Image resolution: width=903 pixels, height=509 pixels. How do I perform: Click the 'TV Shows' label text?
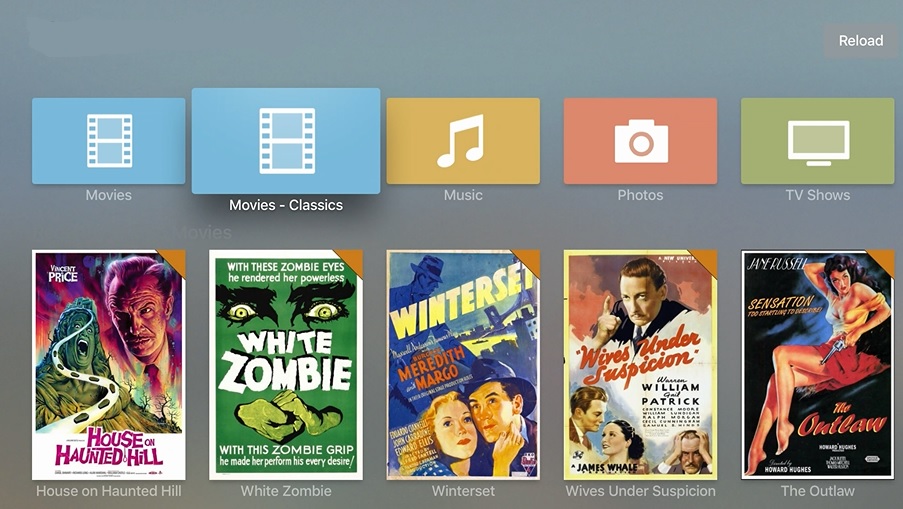(818, 195)
